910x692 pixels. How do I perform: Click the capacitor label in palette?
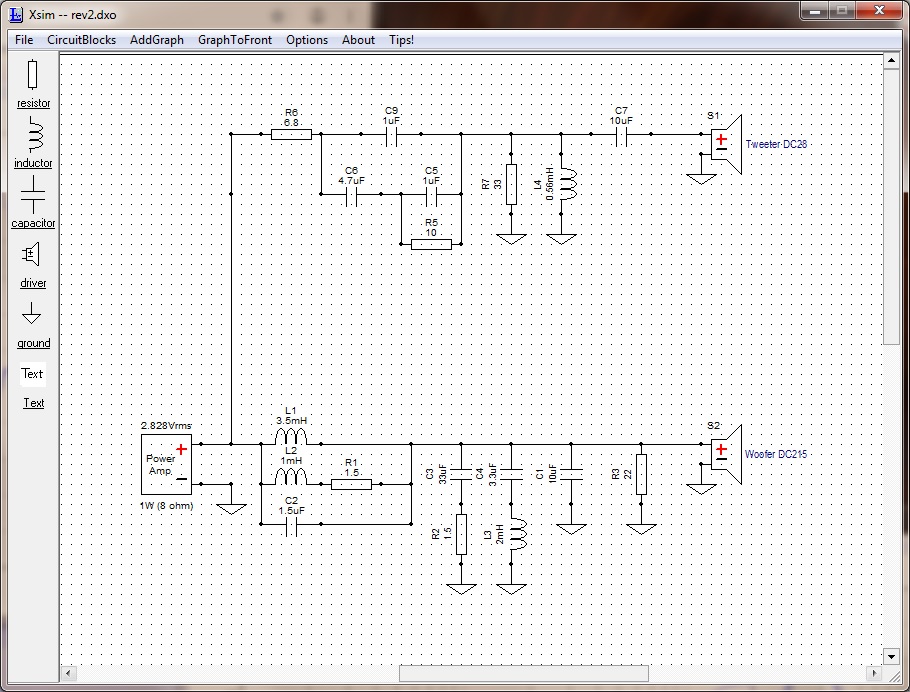pyautogui.click(x=33, y=223)
